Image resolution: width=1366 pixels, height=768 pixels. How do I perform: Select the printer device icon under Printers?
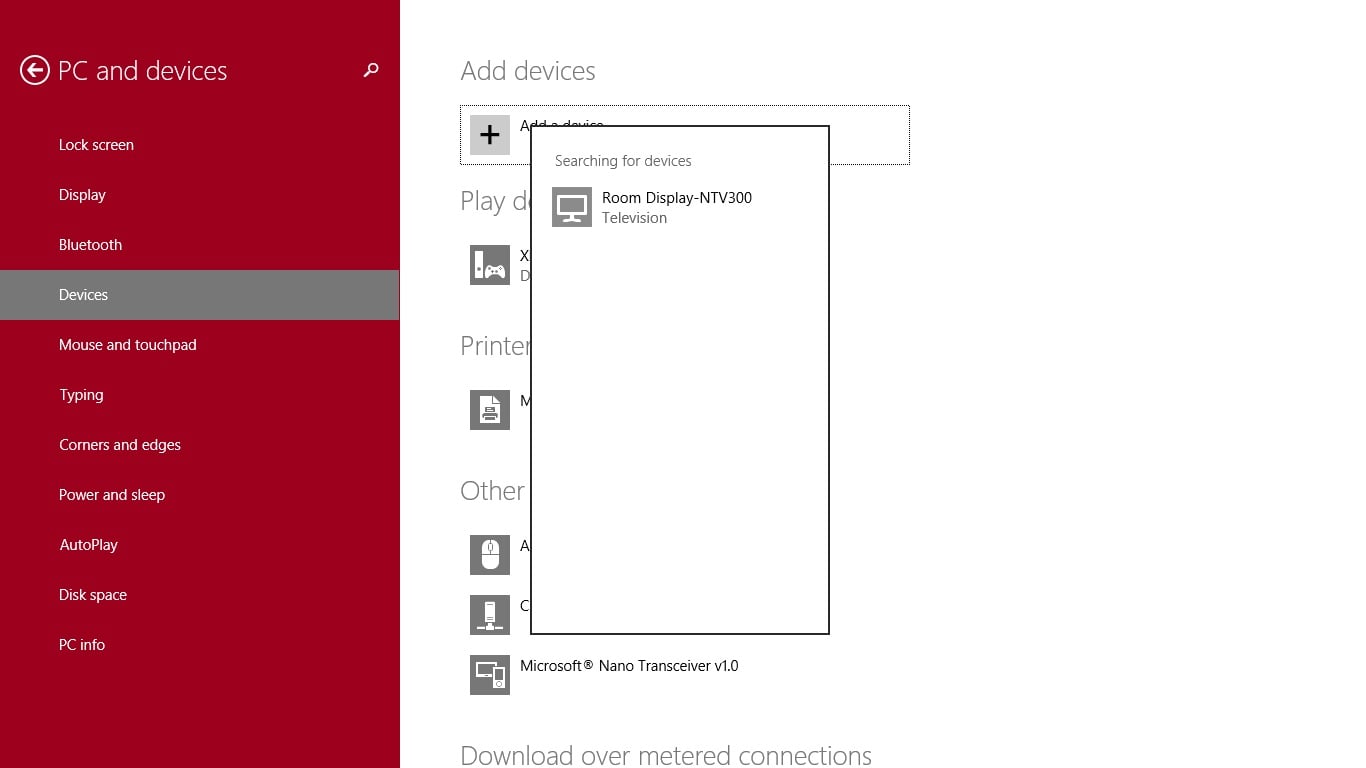(x=489, y=410)
